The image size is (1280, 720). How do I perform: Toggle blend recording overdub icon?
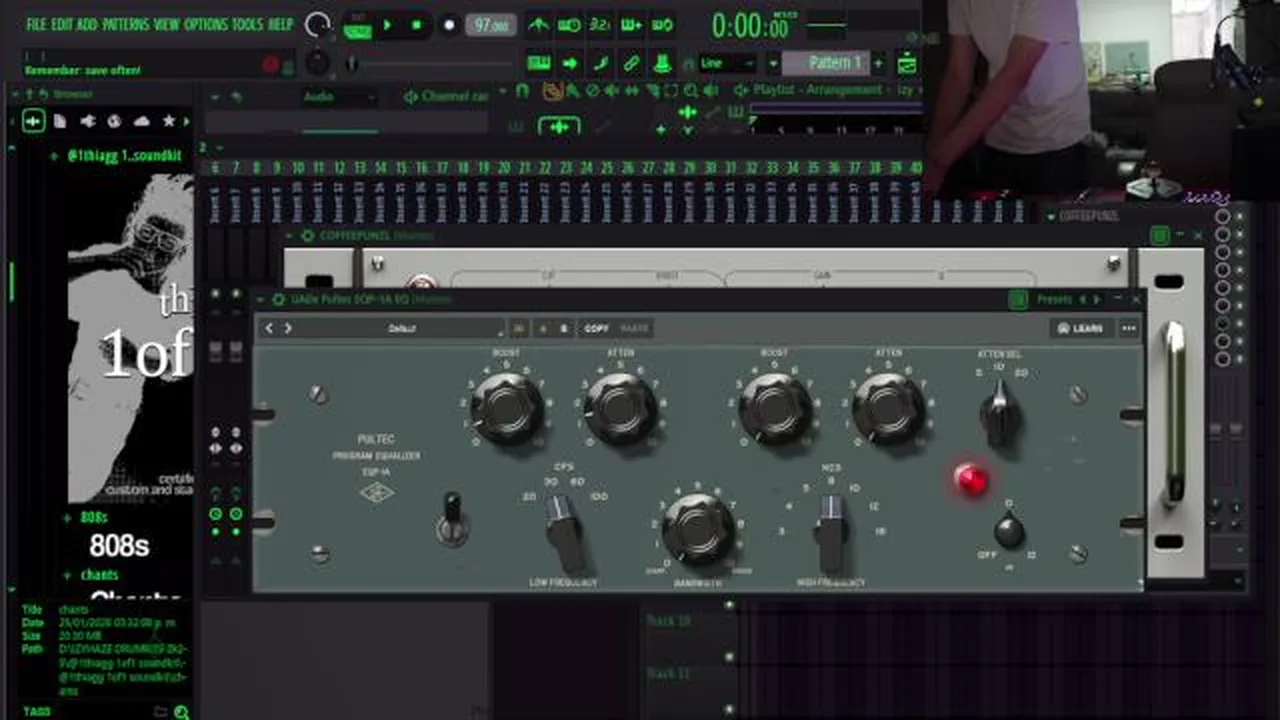631,25
